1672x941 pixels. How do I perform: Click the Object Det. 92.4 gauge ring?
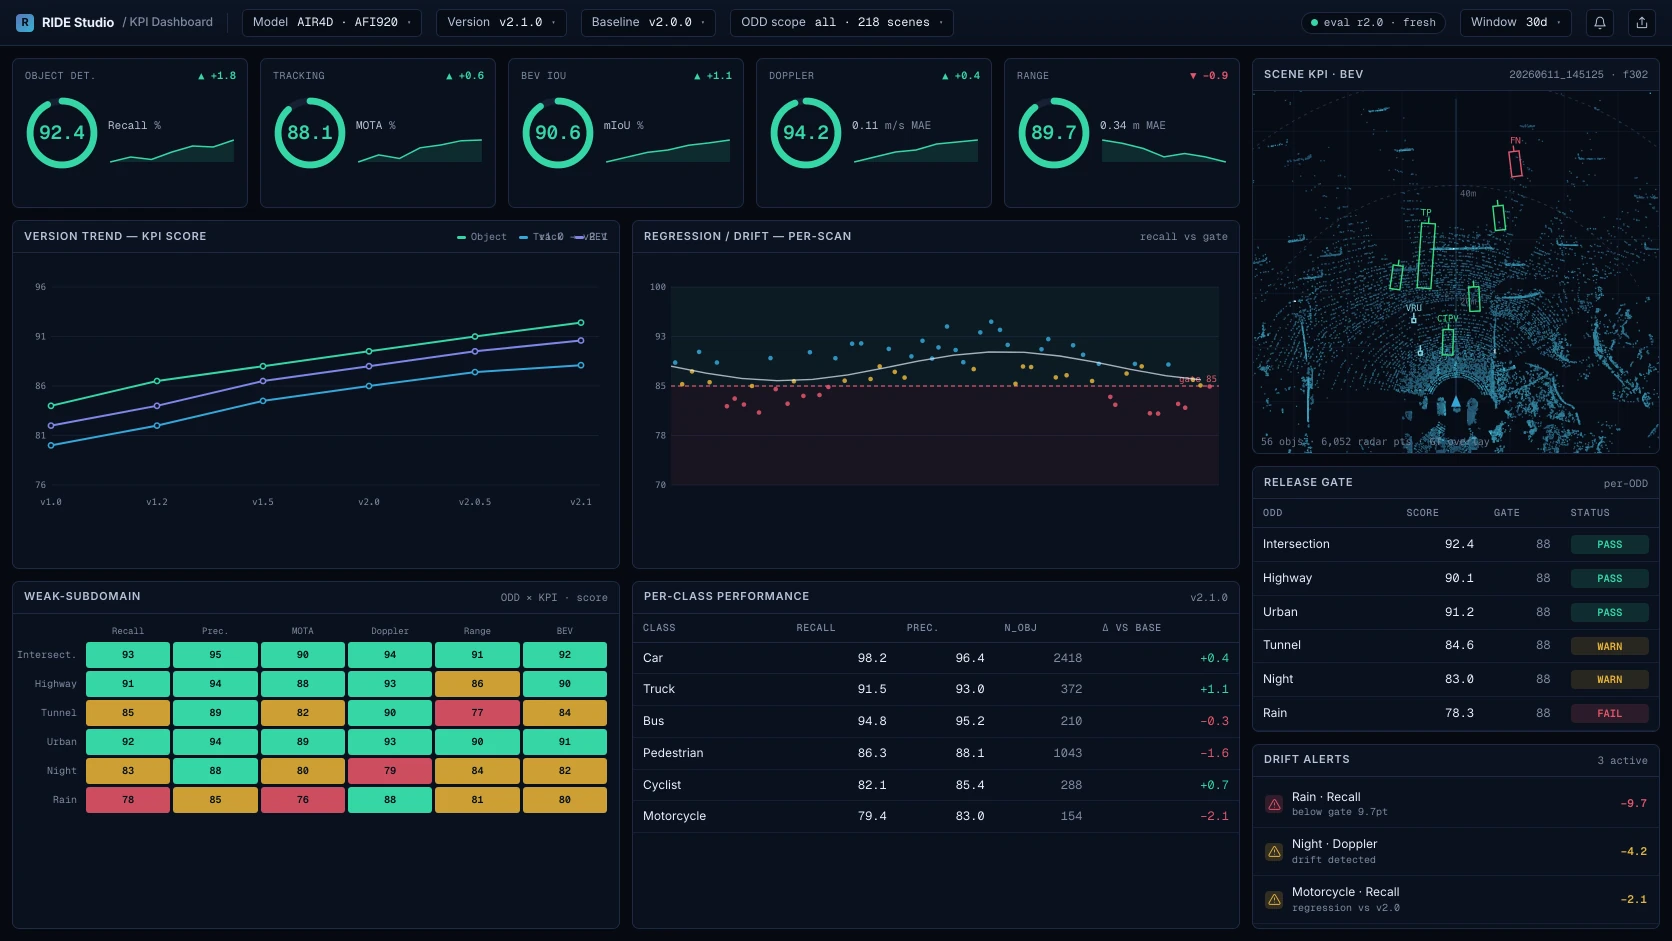tap(62, 133)
